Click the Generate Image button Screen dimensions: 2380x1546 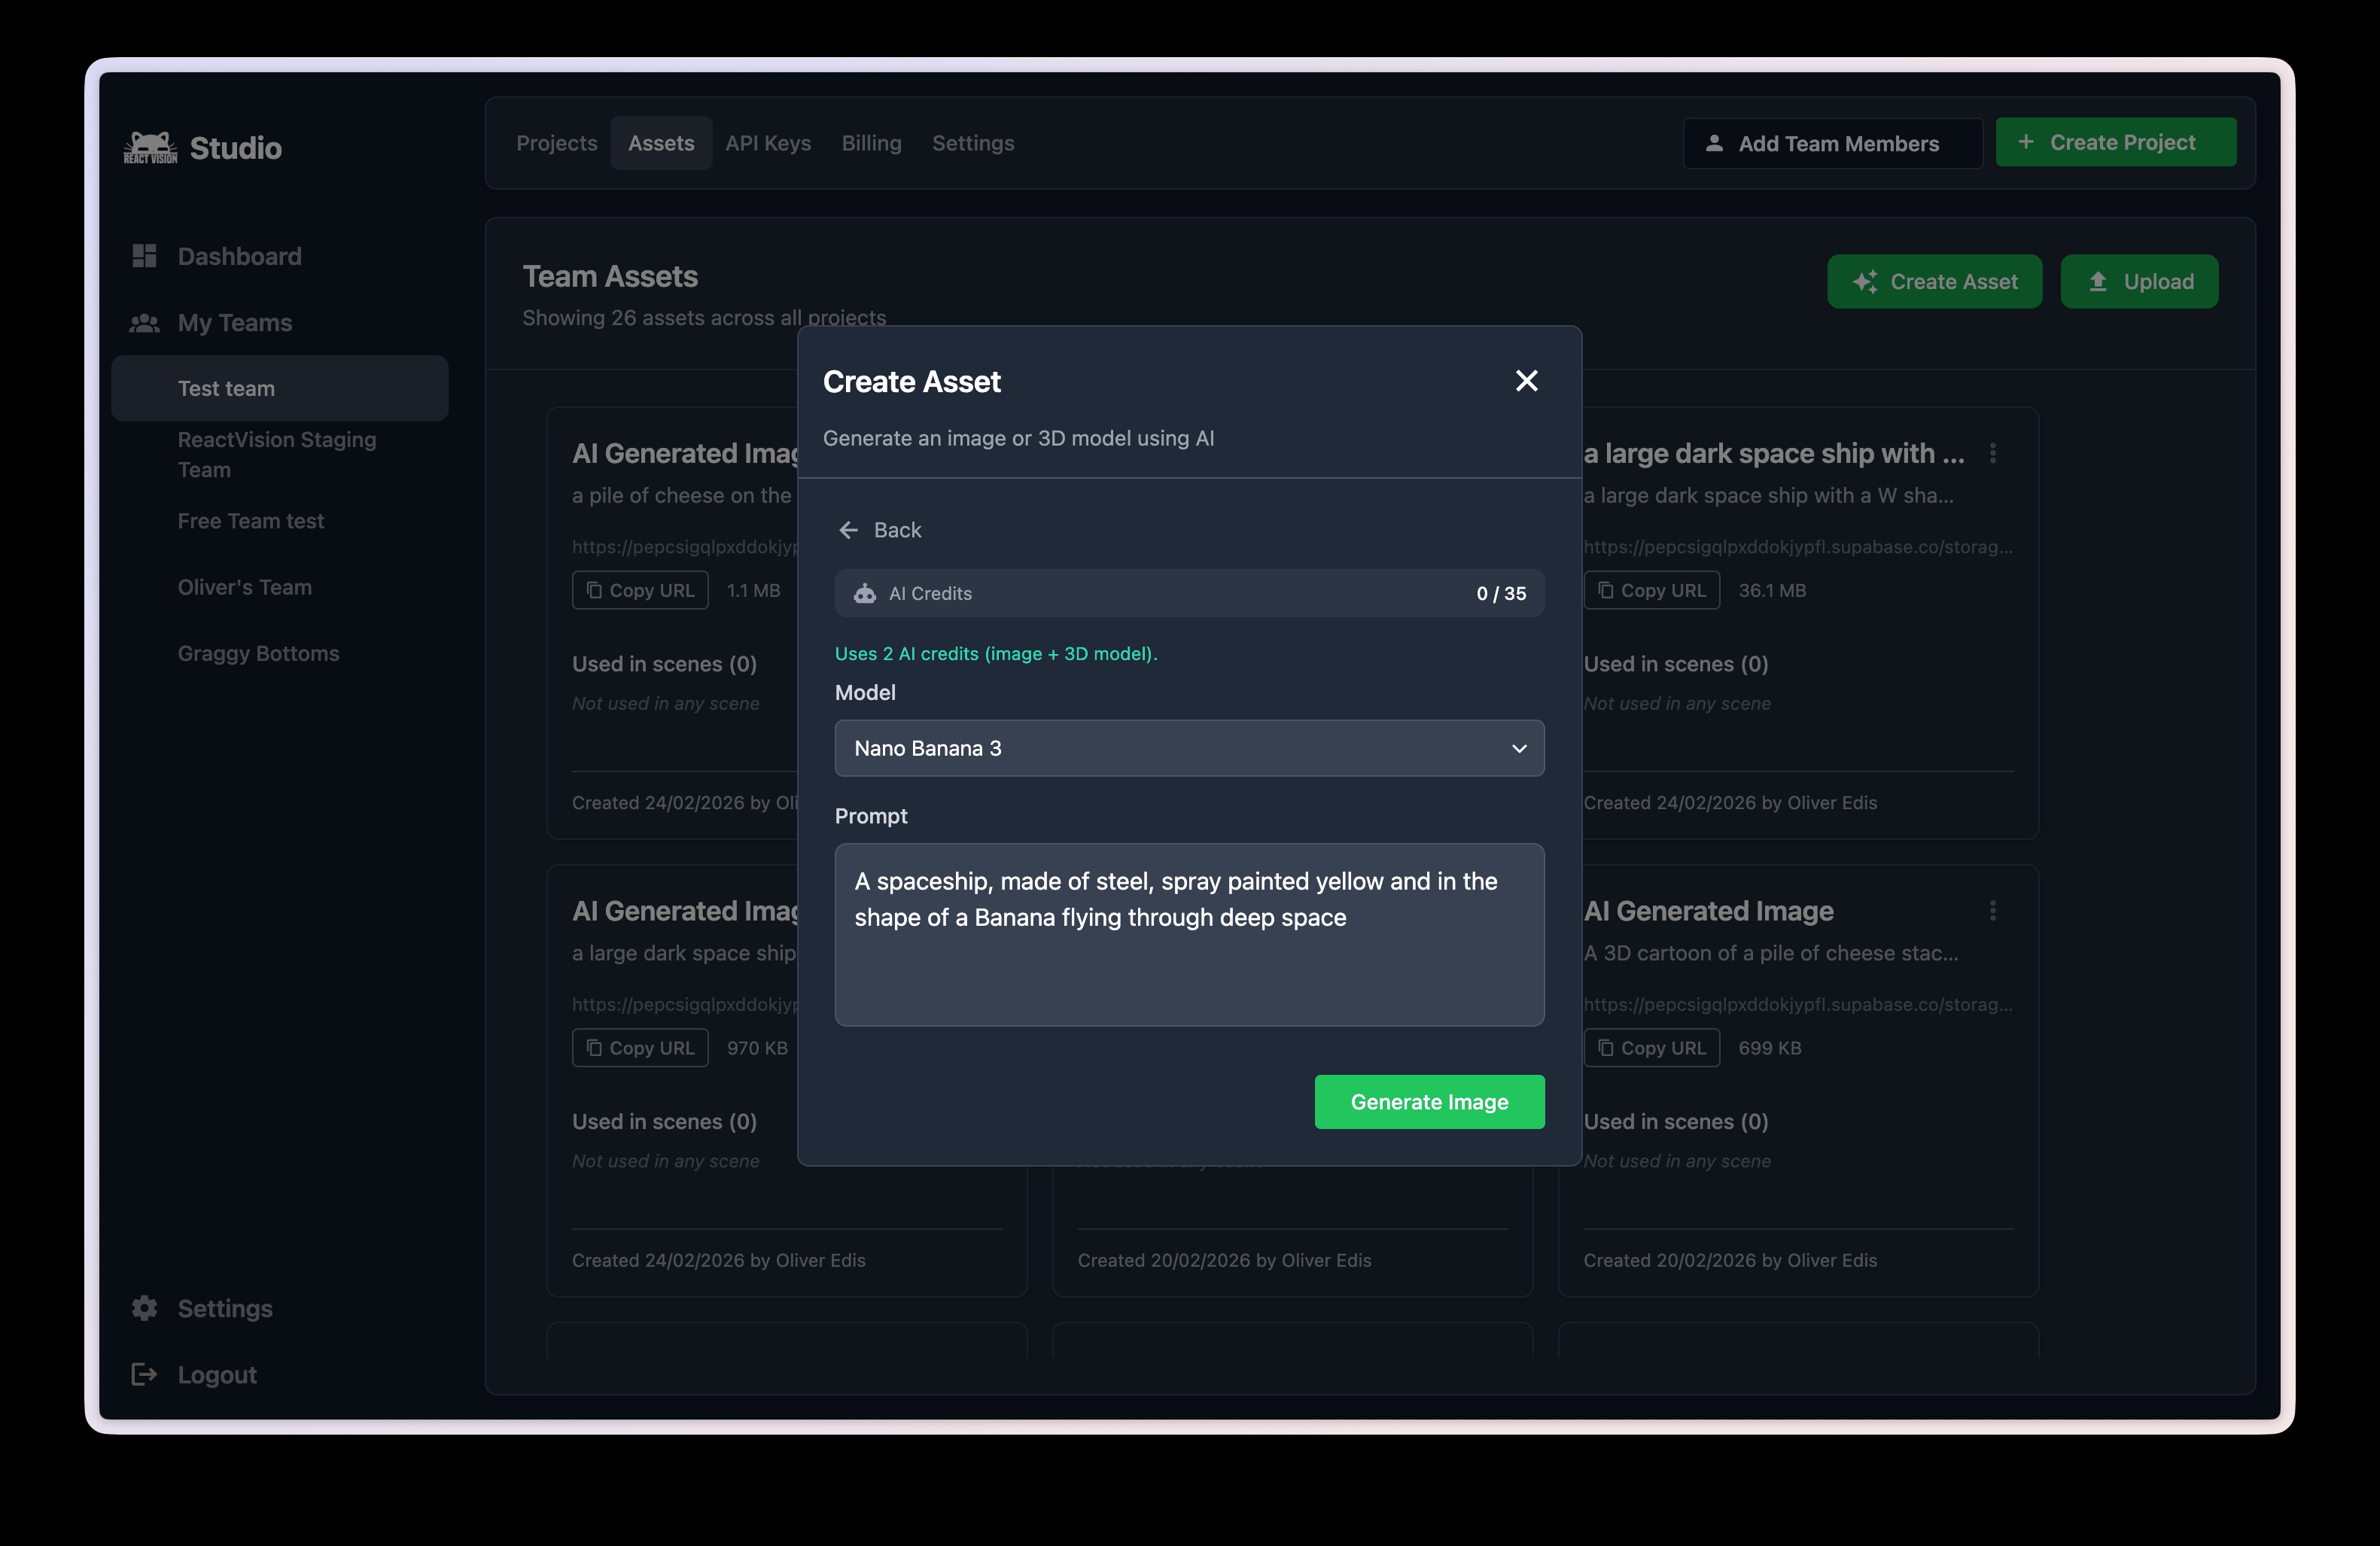point(1429,1102)
